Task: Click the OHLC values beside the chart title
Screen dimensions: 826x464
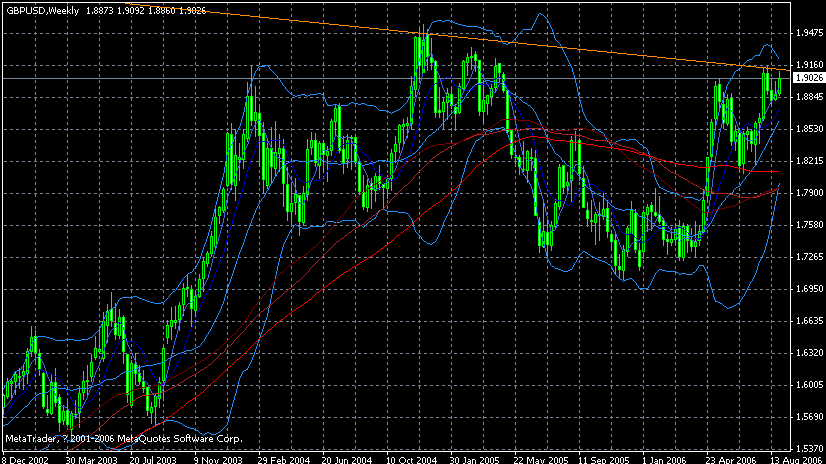Action: pyautogui.click(x=146, y=11)
